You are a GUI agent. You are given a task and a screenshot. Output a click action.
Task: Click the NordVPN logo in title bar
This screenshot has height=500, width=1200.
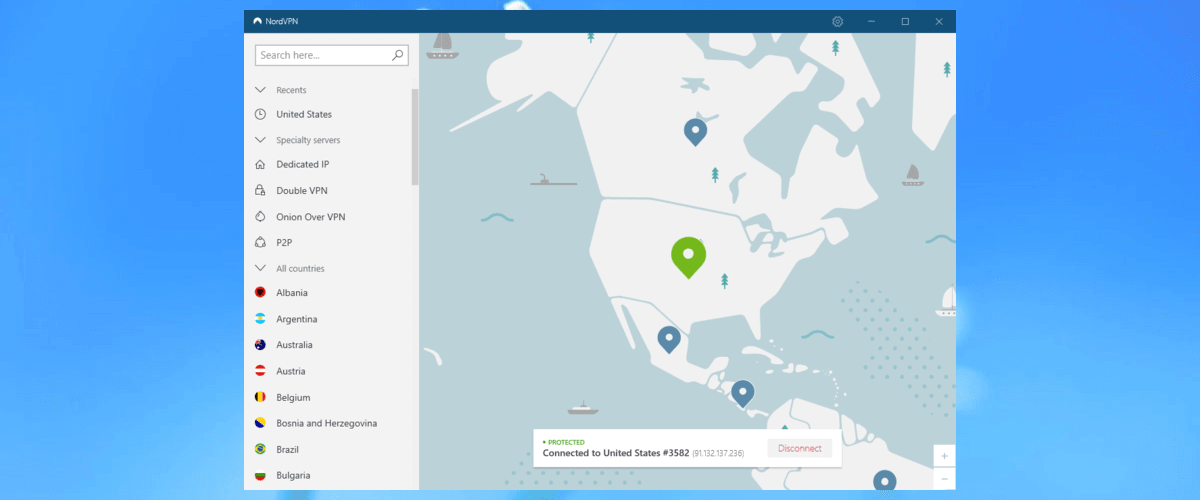click(x=258, y=21)
